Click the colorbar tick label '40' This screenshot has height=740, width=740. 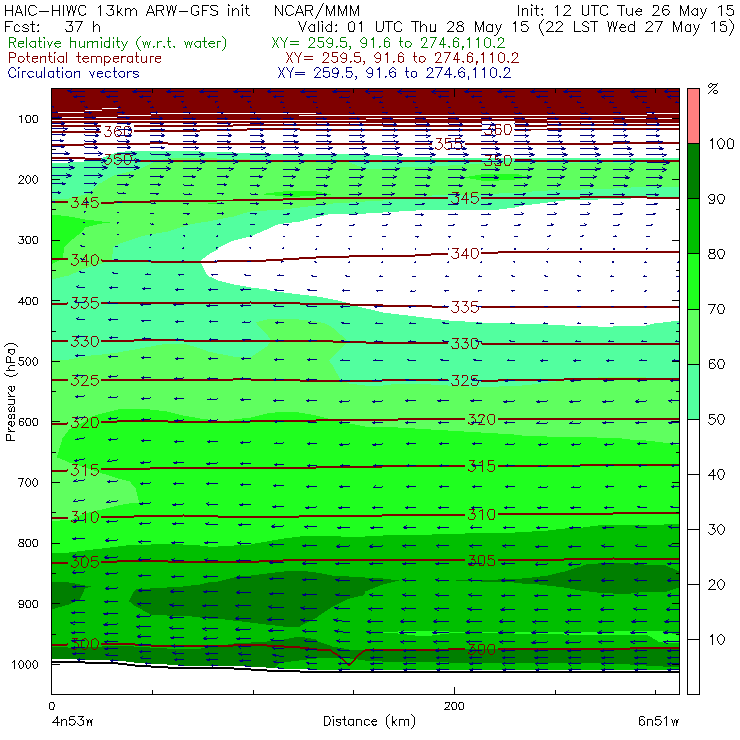click(x=716, y=475)
